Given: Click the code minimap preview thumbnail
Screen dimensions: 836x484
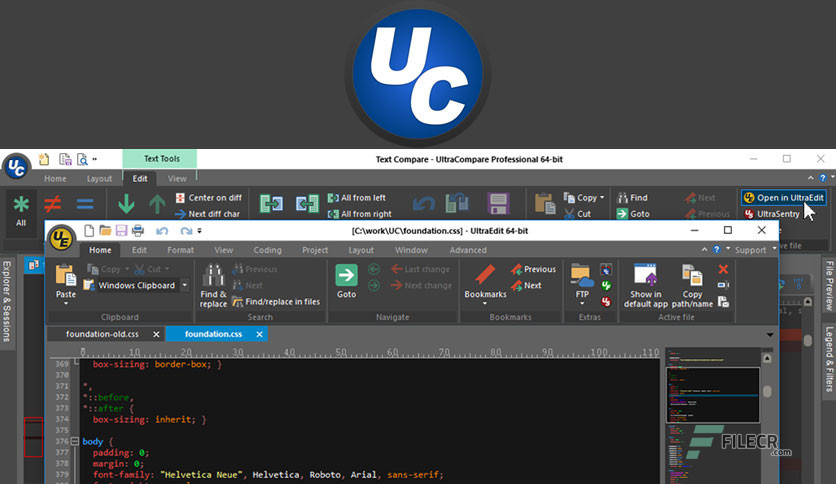Looking at the screenshot, I should click(x=713, y=394).
